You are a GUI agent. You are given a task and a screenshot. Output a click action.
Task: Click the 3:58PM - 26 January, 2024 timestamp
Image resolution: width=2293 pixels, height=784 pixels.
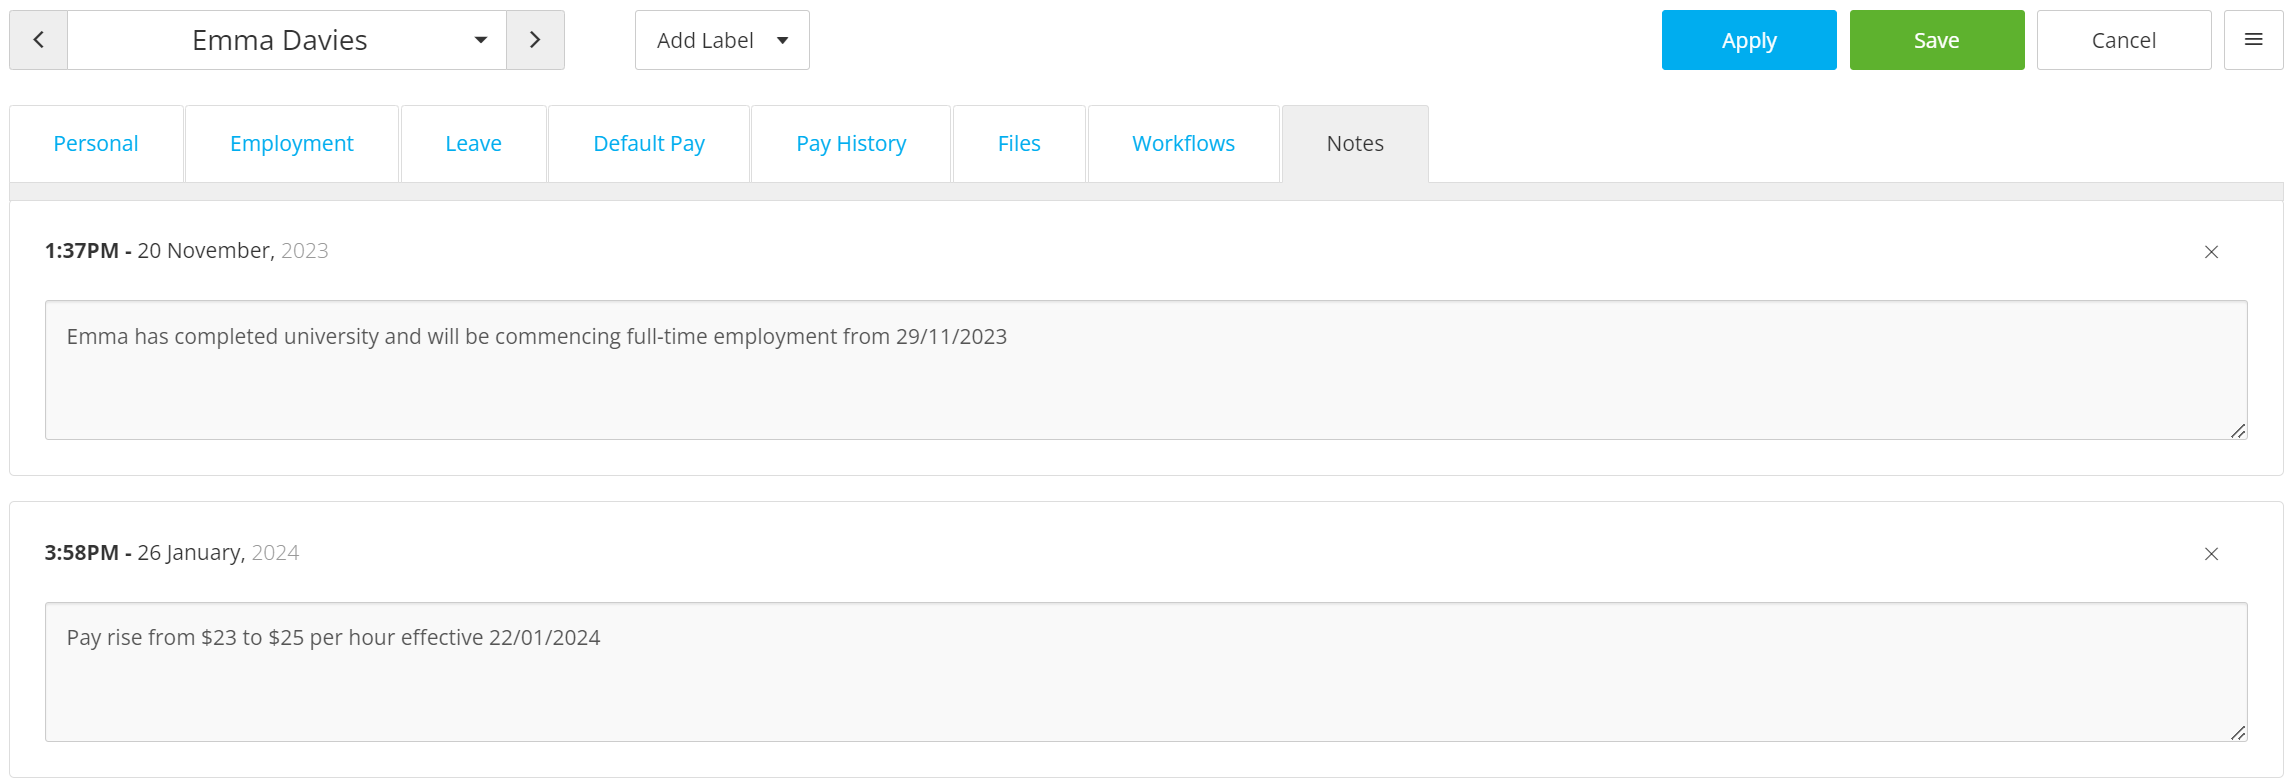(x=172, y=553)
